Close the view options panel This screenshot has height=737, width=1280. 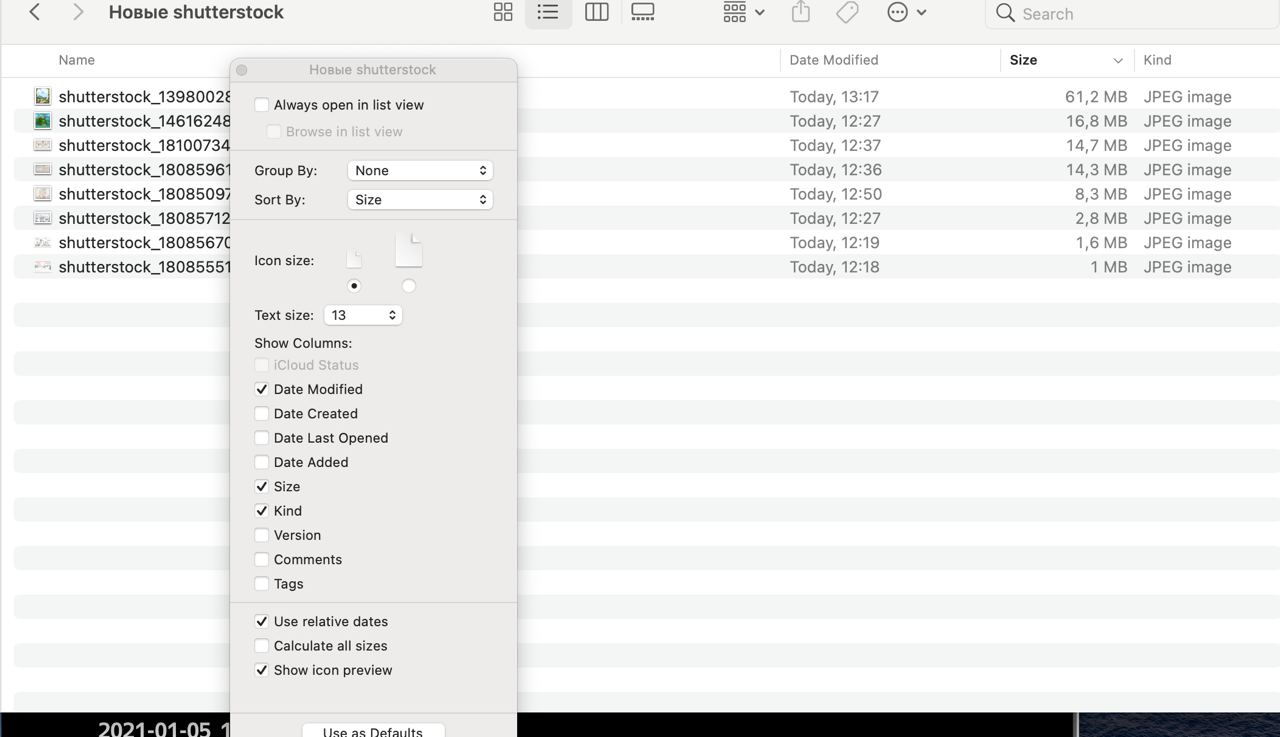pos(242,70)
